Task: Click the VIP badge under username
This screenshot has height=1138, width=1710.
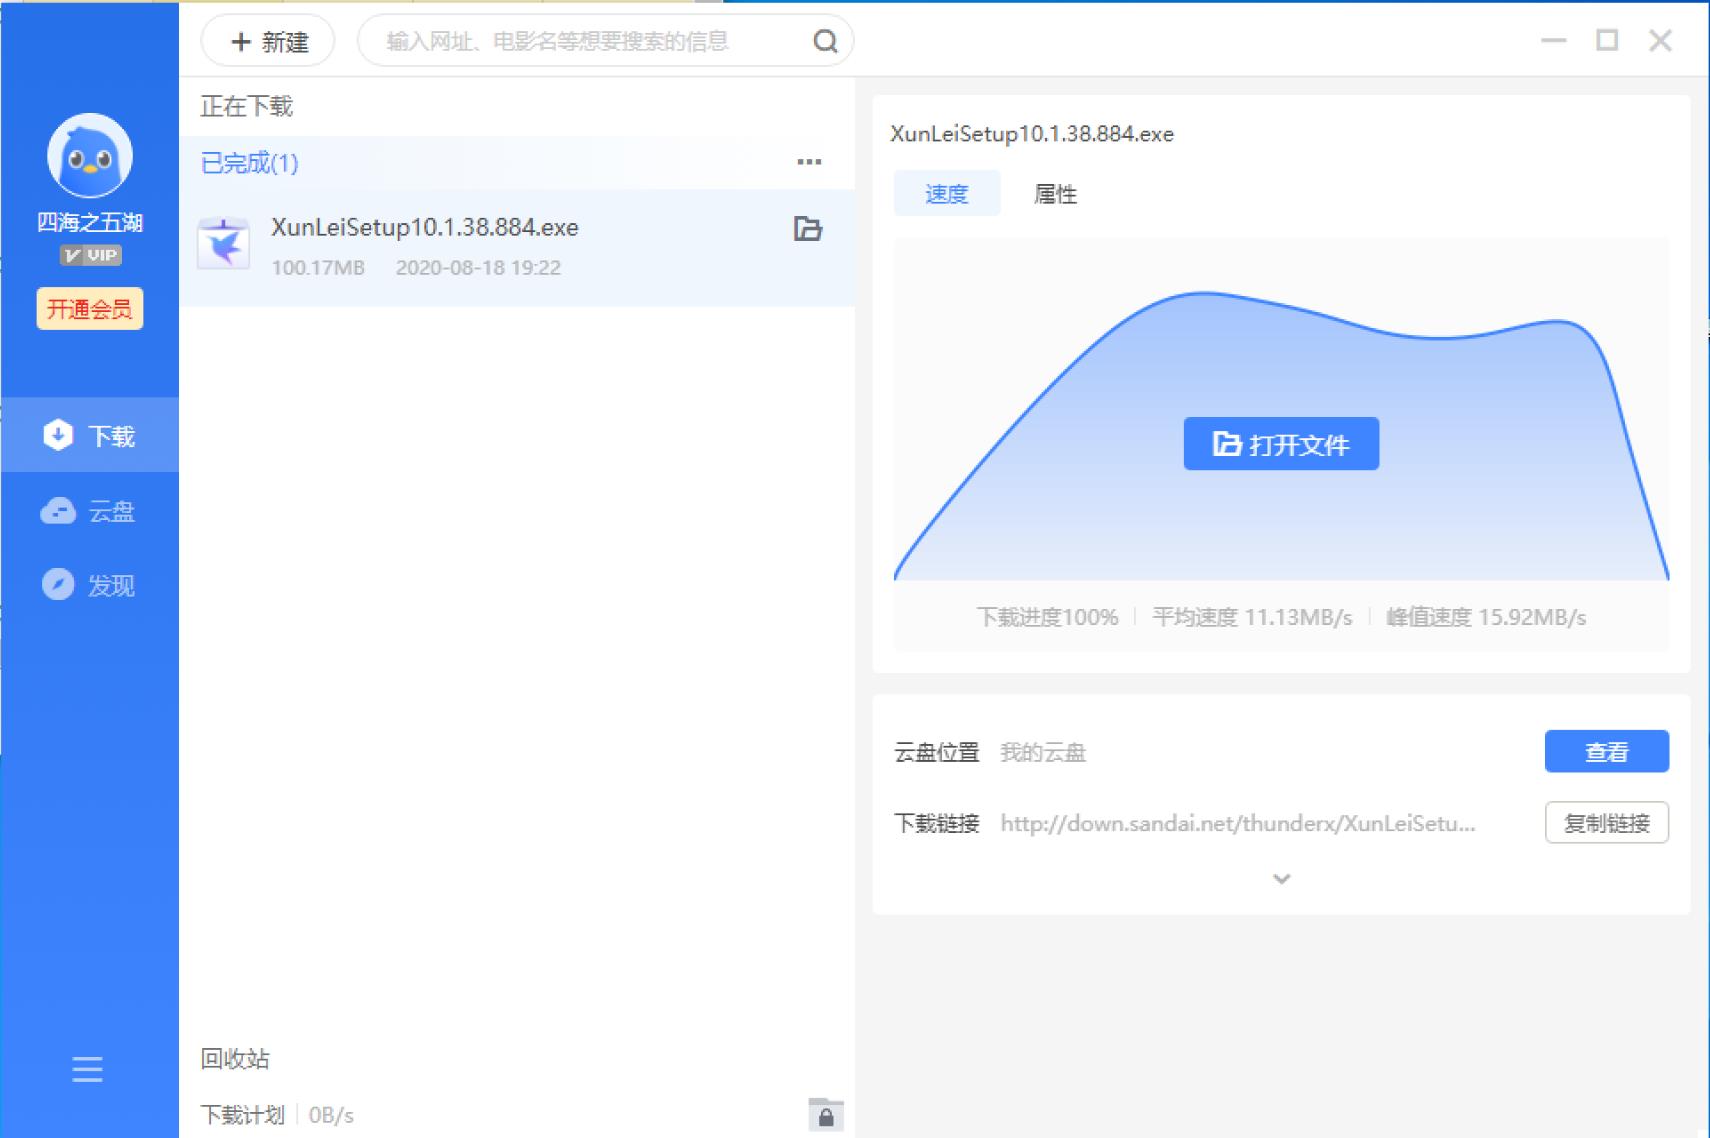Action: pyautogui.click(x=90, y=255)
